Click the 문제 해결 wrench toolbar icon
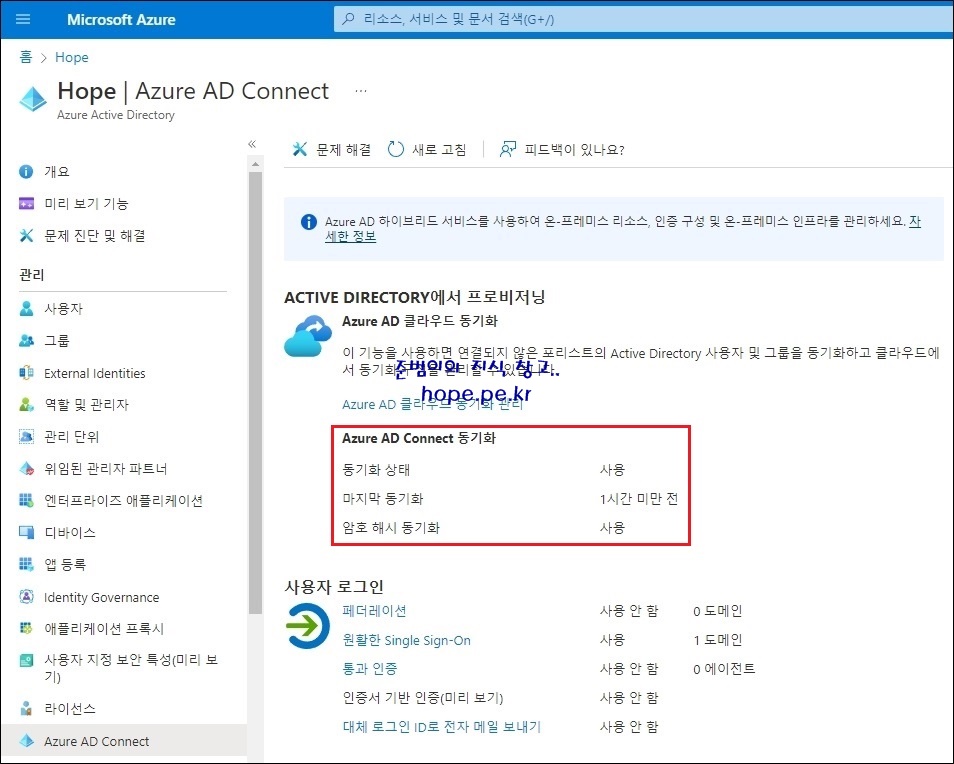The image size is (954, 764). click(x=299, y=149)
